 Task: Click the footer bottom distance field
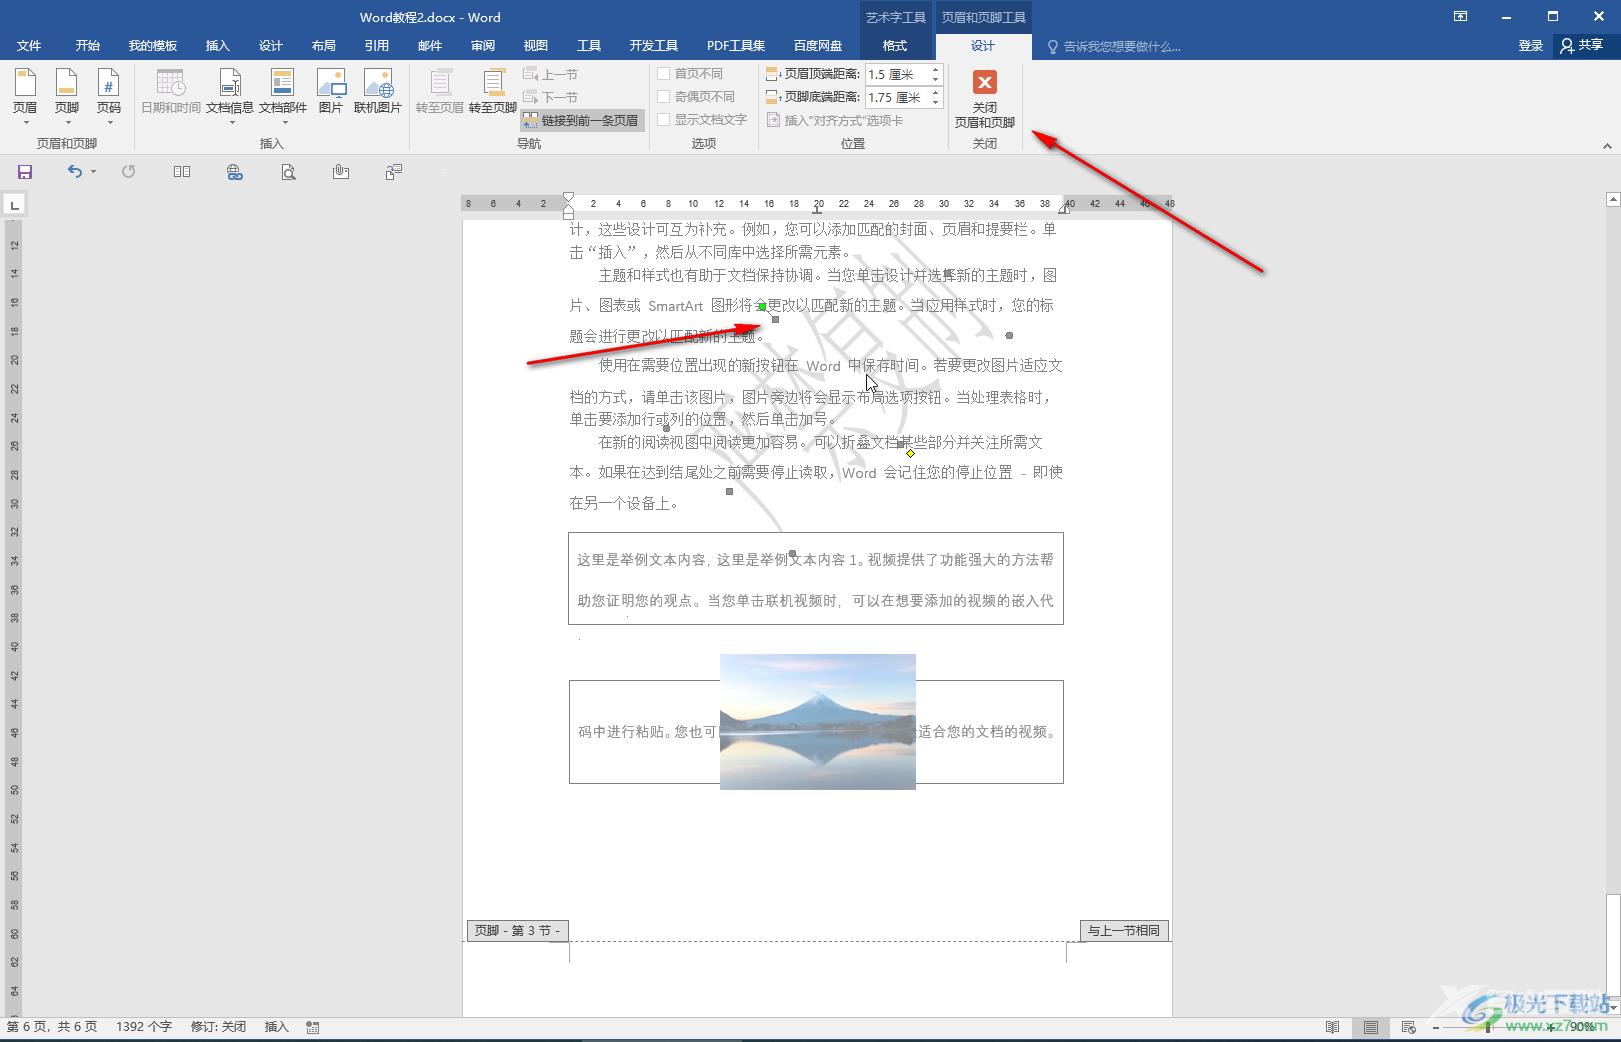(896, 97)
